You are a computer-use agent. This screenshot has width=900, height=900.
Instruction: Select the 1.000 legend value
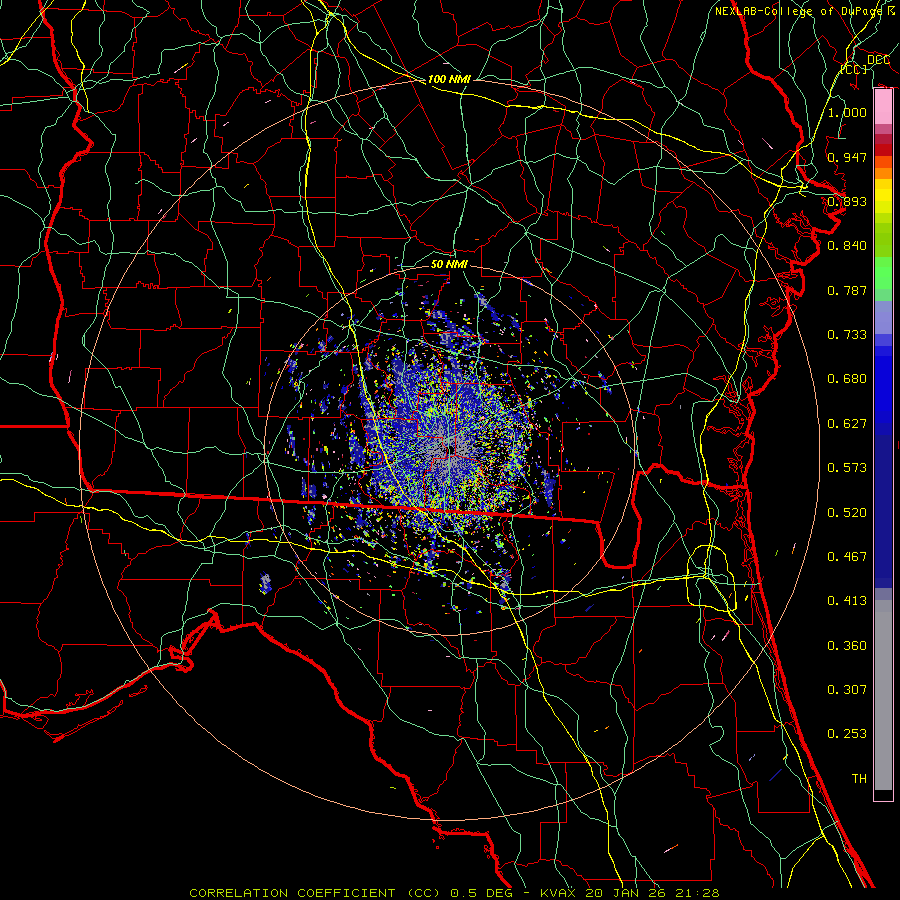(x=847, y=112)
